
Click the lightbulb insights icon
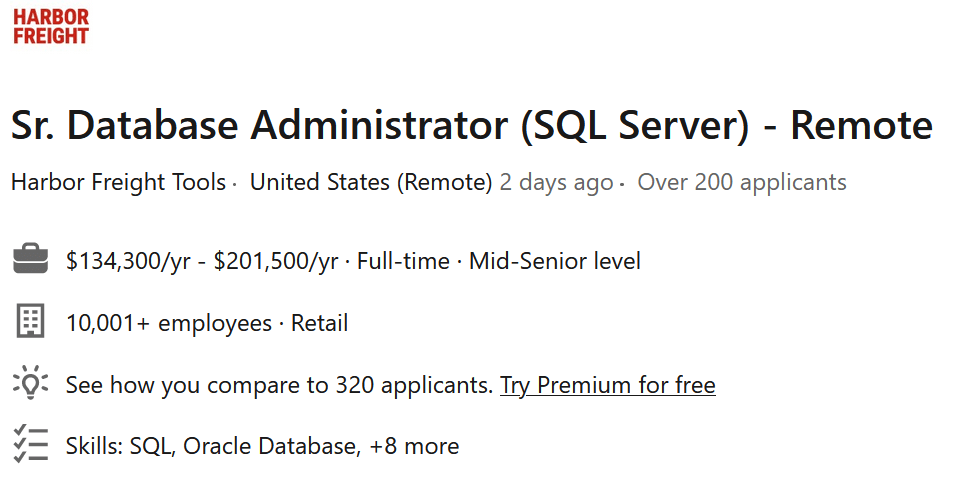tap(31, 384)
